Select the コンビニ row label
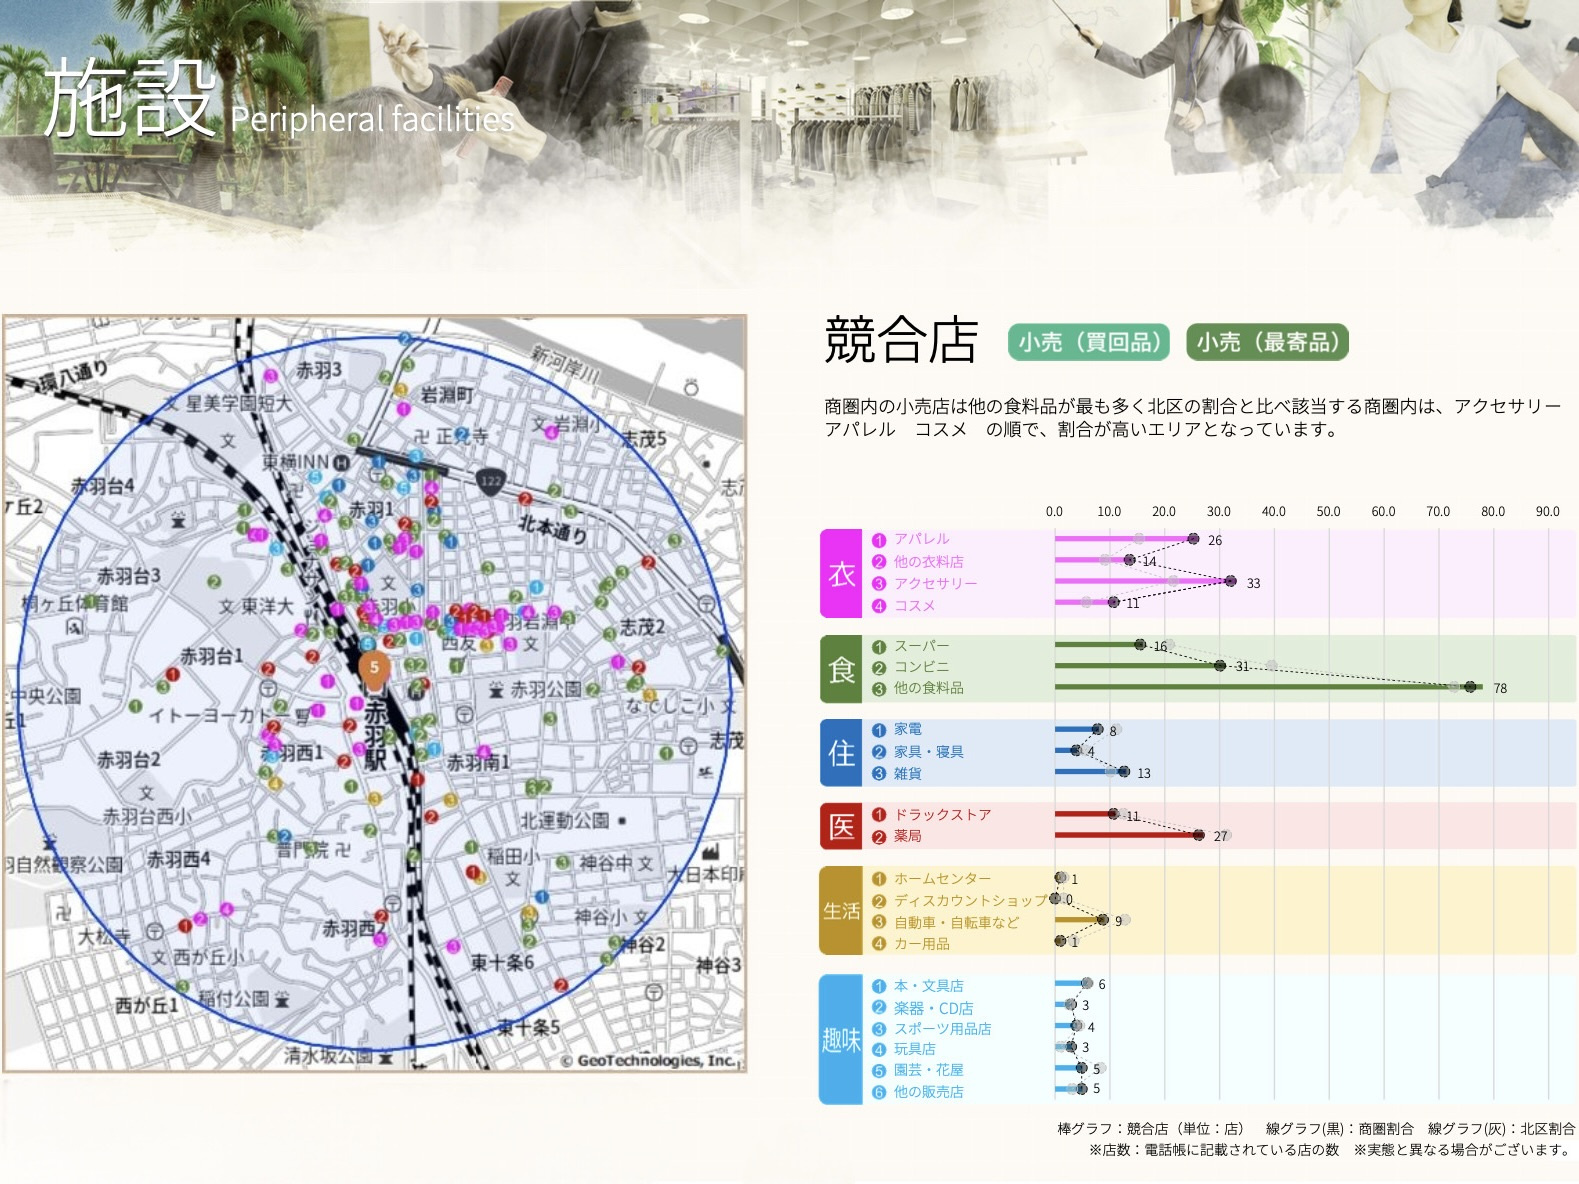This screenshot has height=1184, width=1579. pyautogui.click(x=921, y=667)
